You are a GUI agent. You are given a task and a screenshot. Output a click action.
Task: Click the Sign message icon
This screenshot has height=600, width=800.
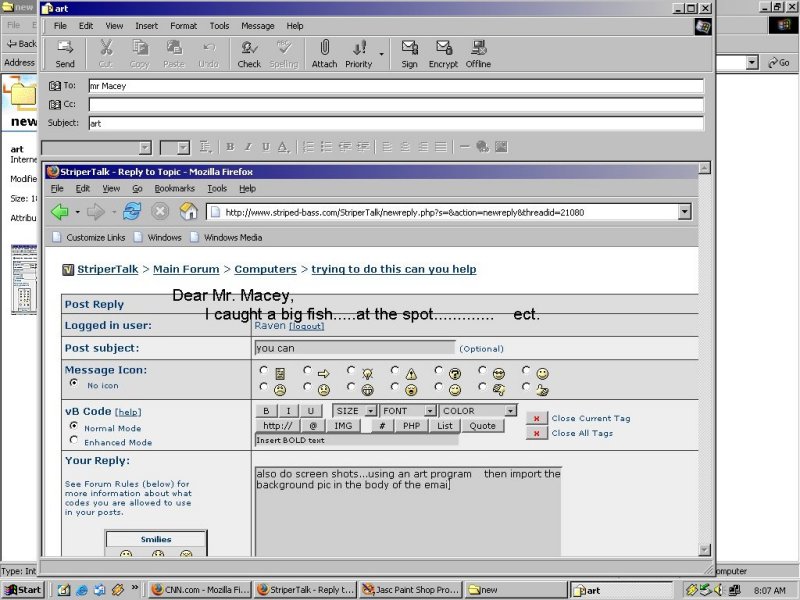click(409, 53)
